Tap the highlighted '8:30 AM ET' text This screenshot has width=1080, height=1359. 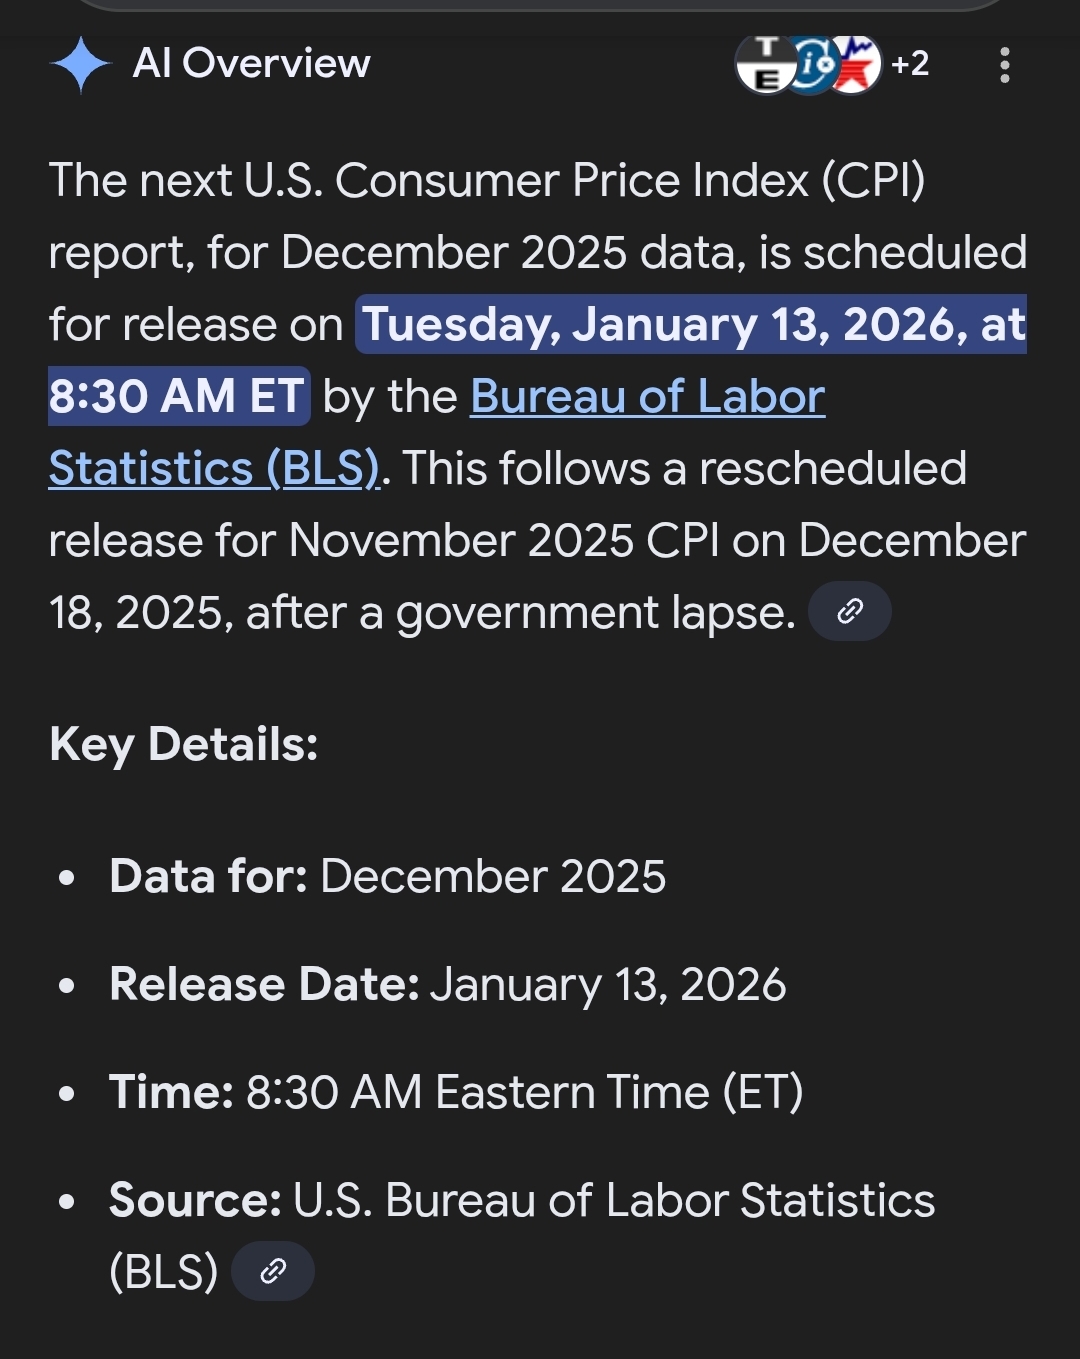coord(178,397)
